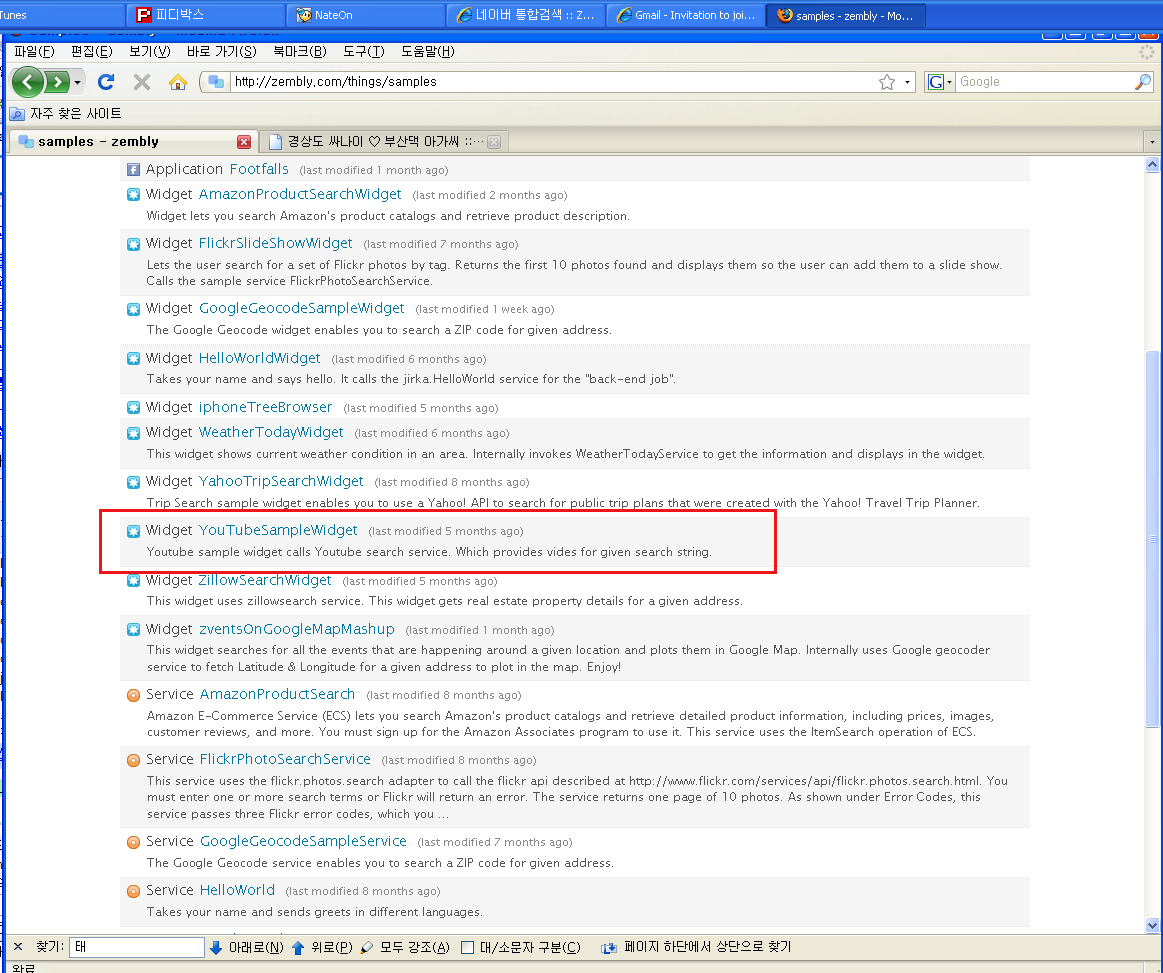Screen dimensions: 1163x973
Task: Click widget icon beside AmazonProductSearchWidget
Action: click(134, 195)
